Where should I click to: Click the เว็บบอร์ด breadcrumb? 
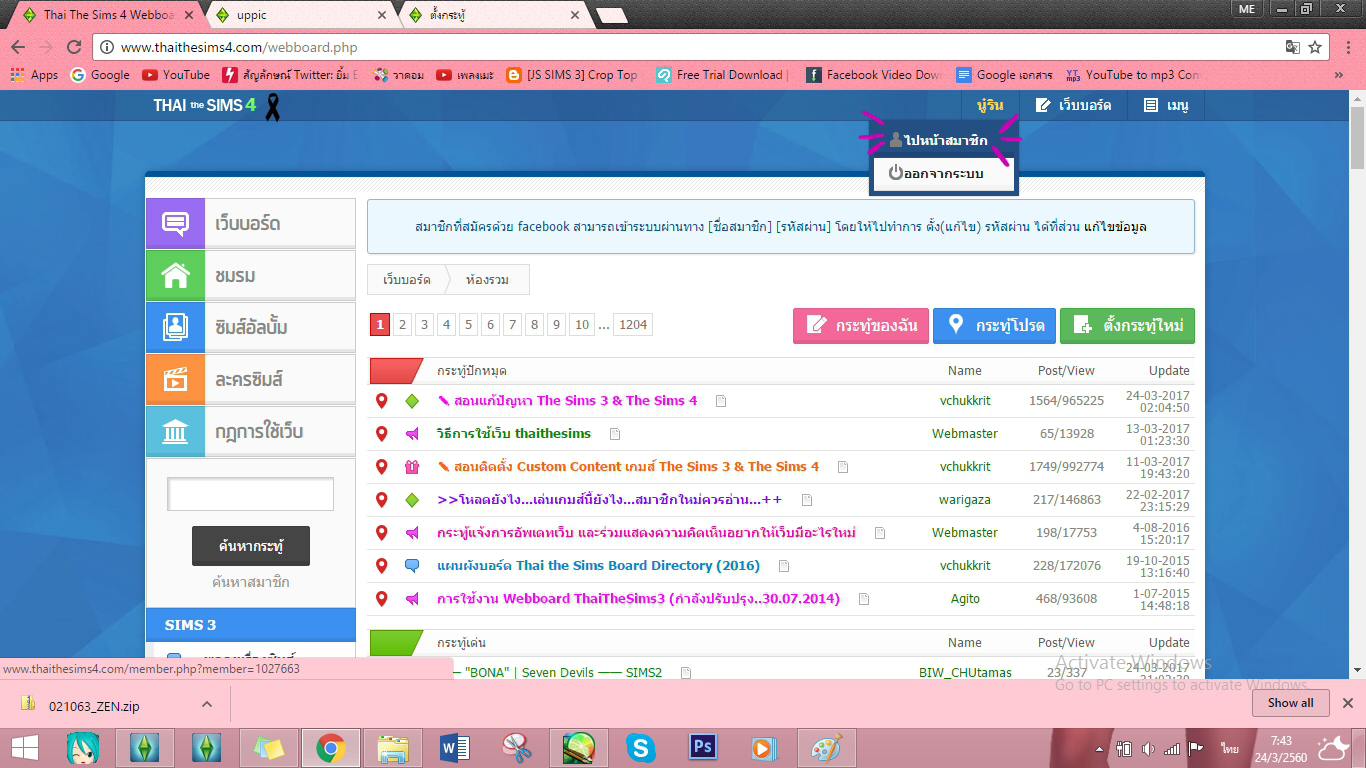click(407, 280)
